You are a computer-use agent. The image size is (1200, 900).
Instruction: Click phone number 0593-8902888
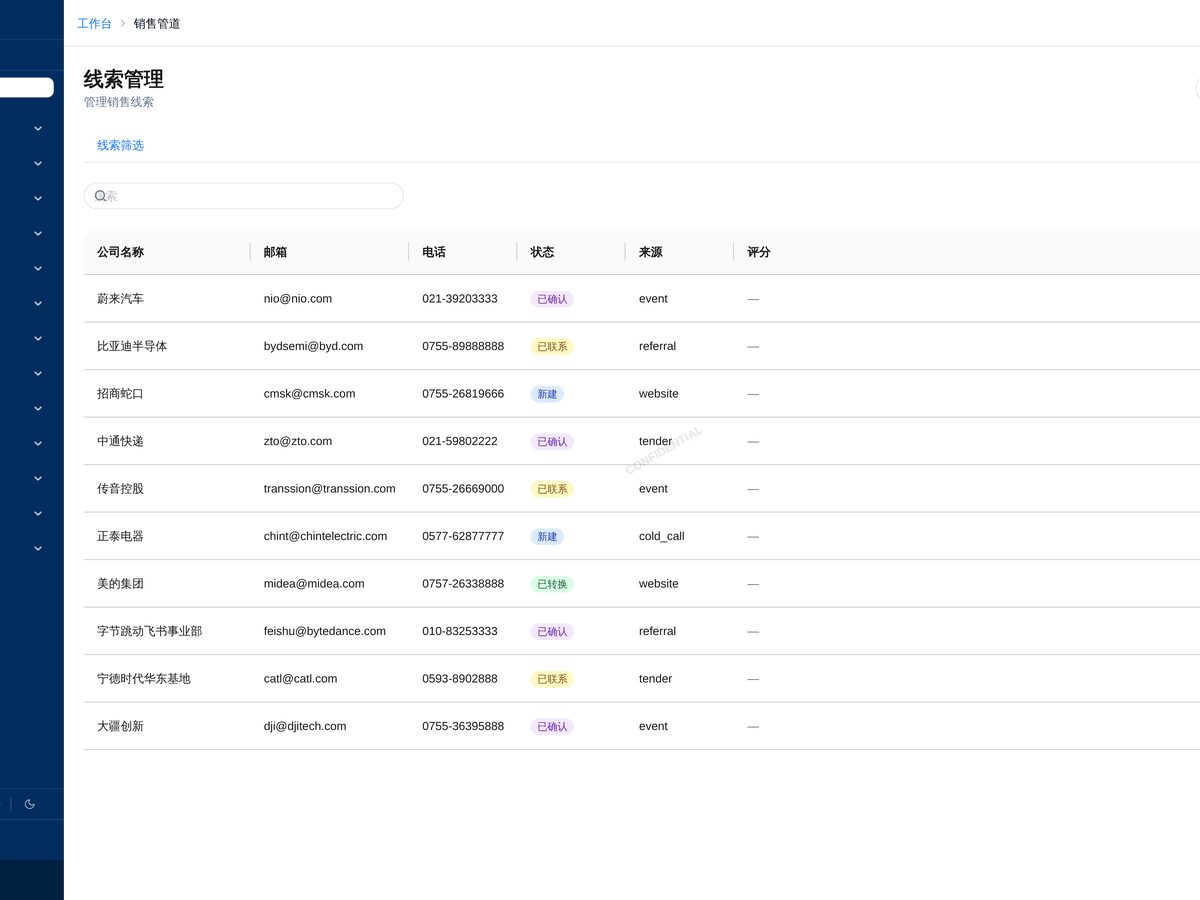tap(460, 679)
